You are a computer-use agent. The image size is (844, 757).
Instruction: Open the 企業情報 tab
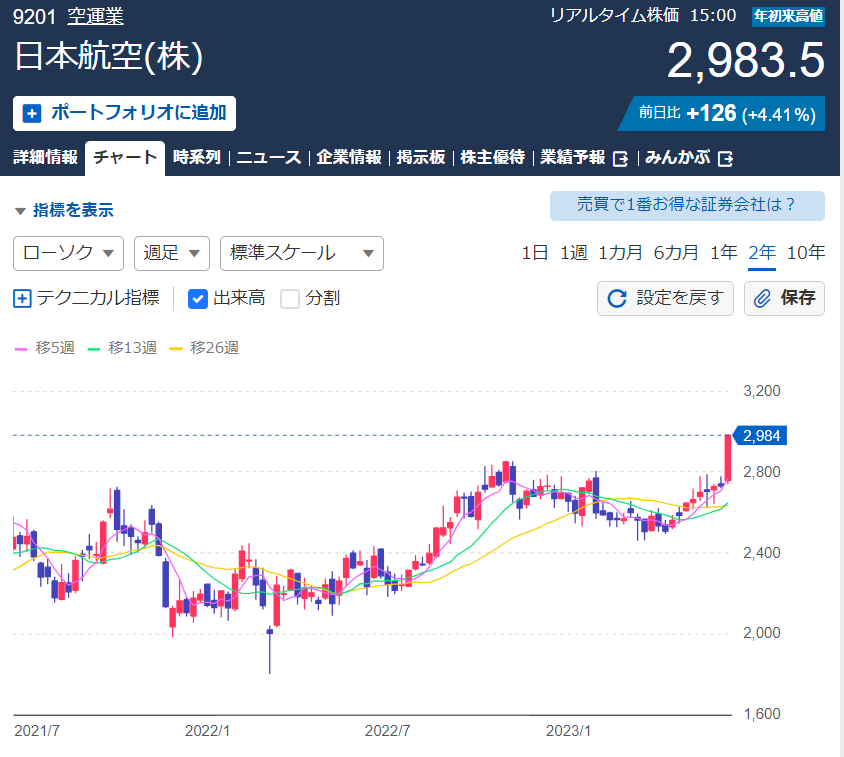pyautogui.click(x=349, y=157)
